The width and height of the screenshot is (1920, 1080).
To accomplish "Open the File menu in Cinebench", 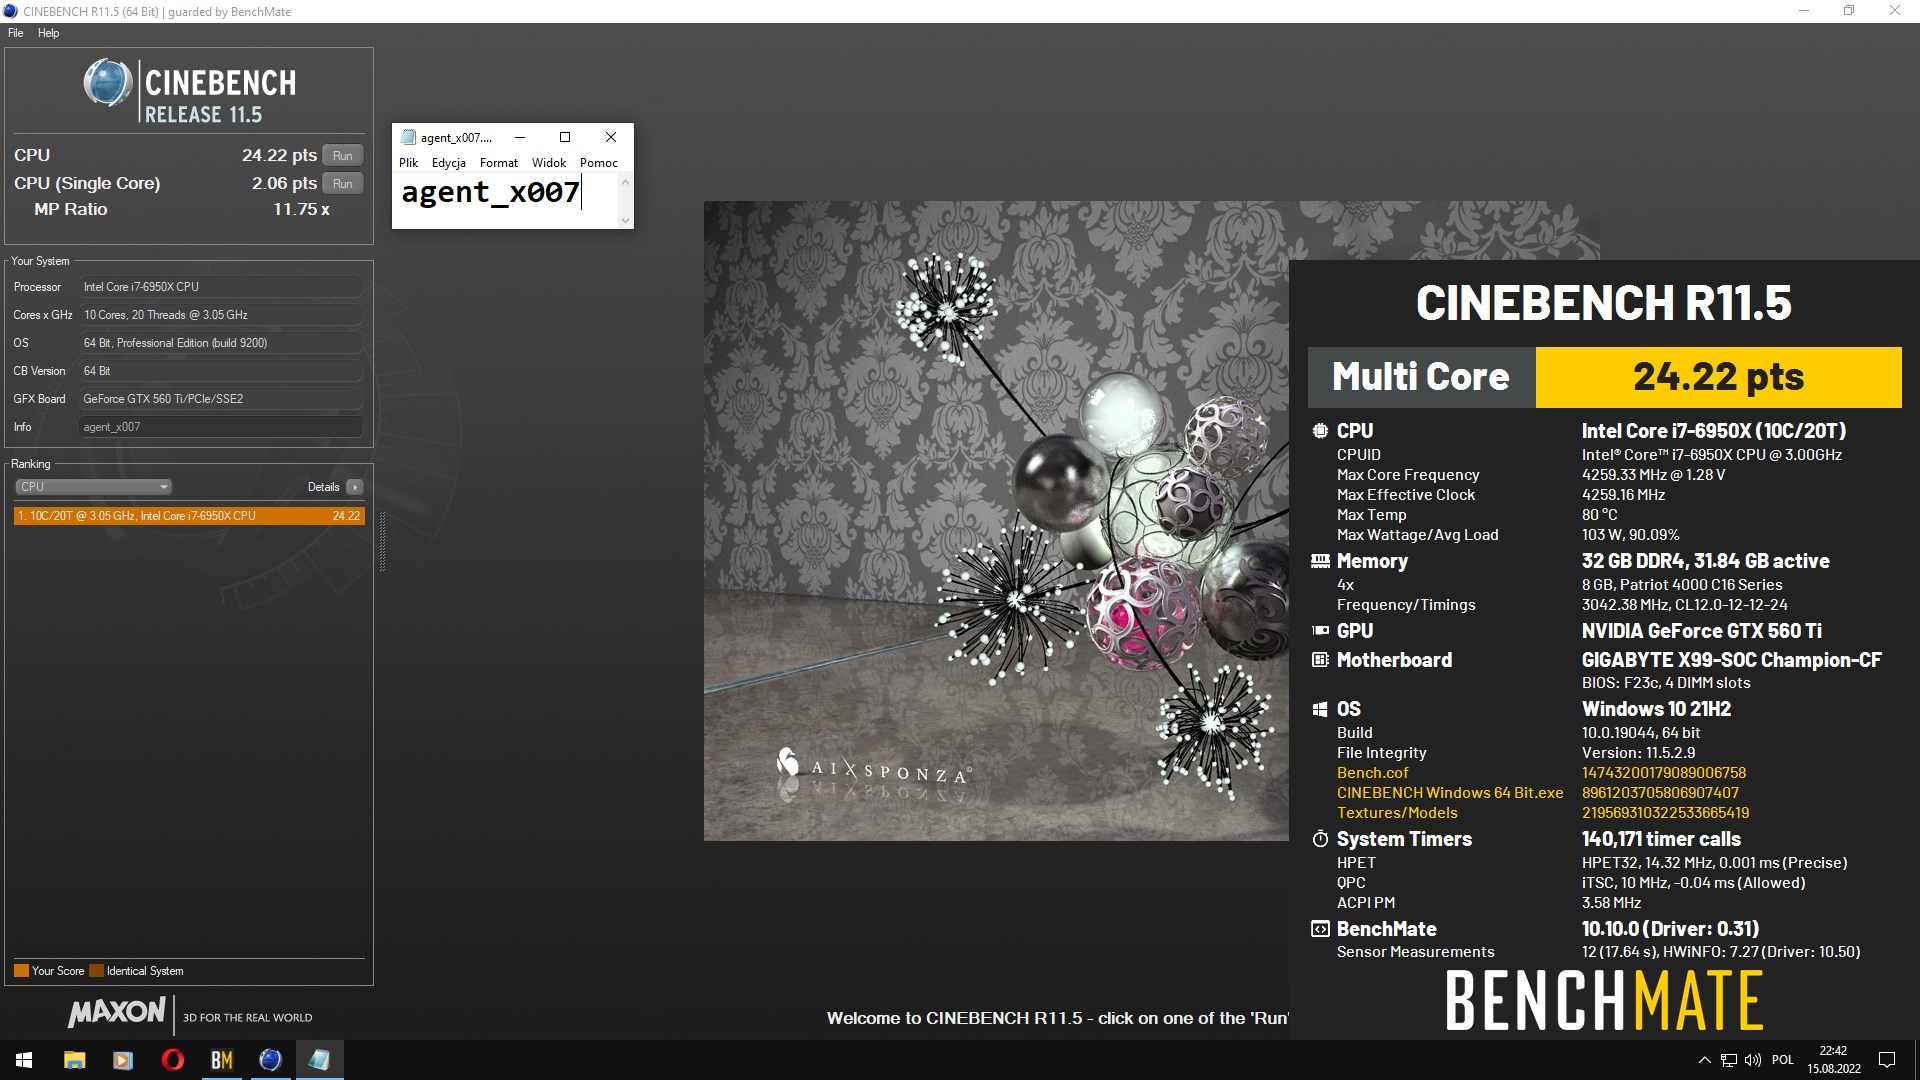I will point(16,33).
